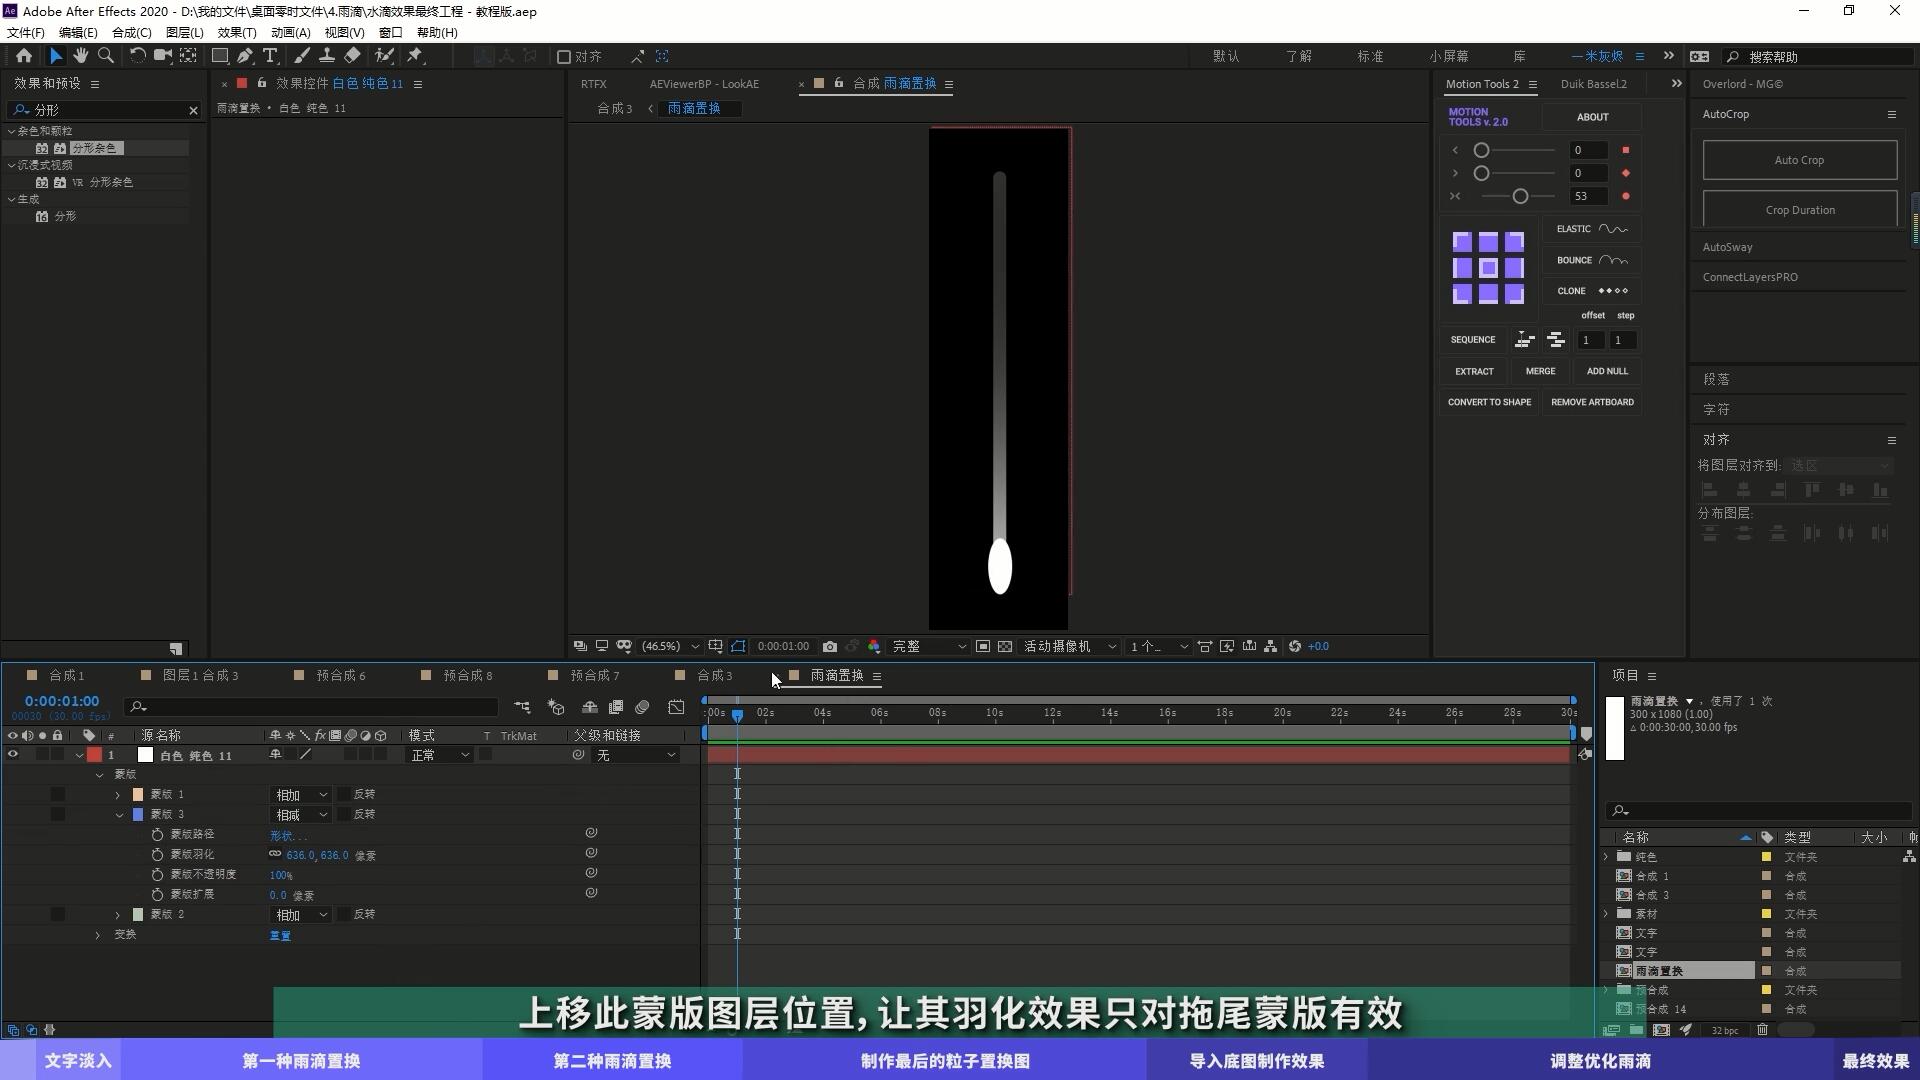Screen dimensions: 1920x1080
Task: Click the trash icon in Project panel
Action: [1762, 1030]
